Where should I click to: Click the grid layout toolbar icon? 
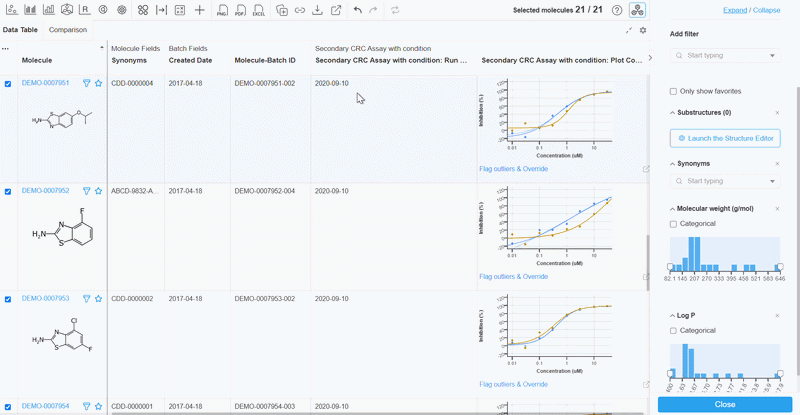(x=180, y=10)
